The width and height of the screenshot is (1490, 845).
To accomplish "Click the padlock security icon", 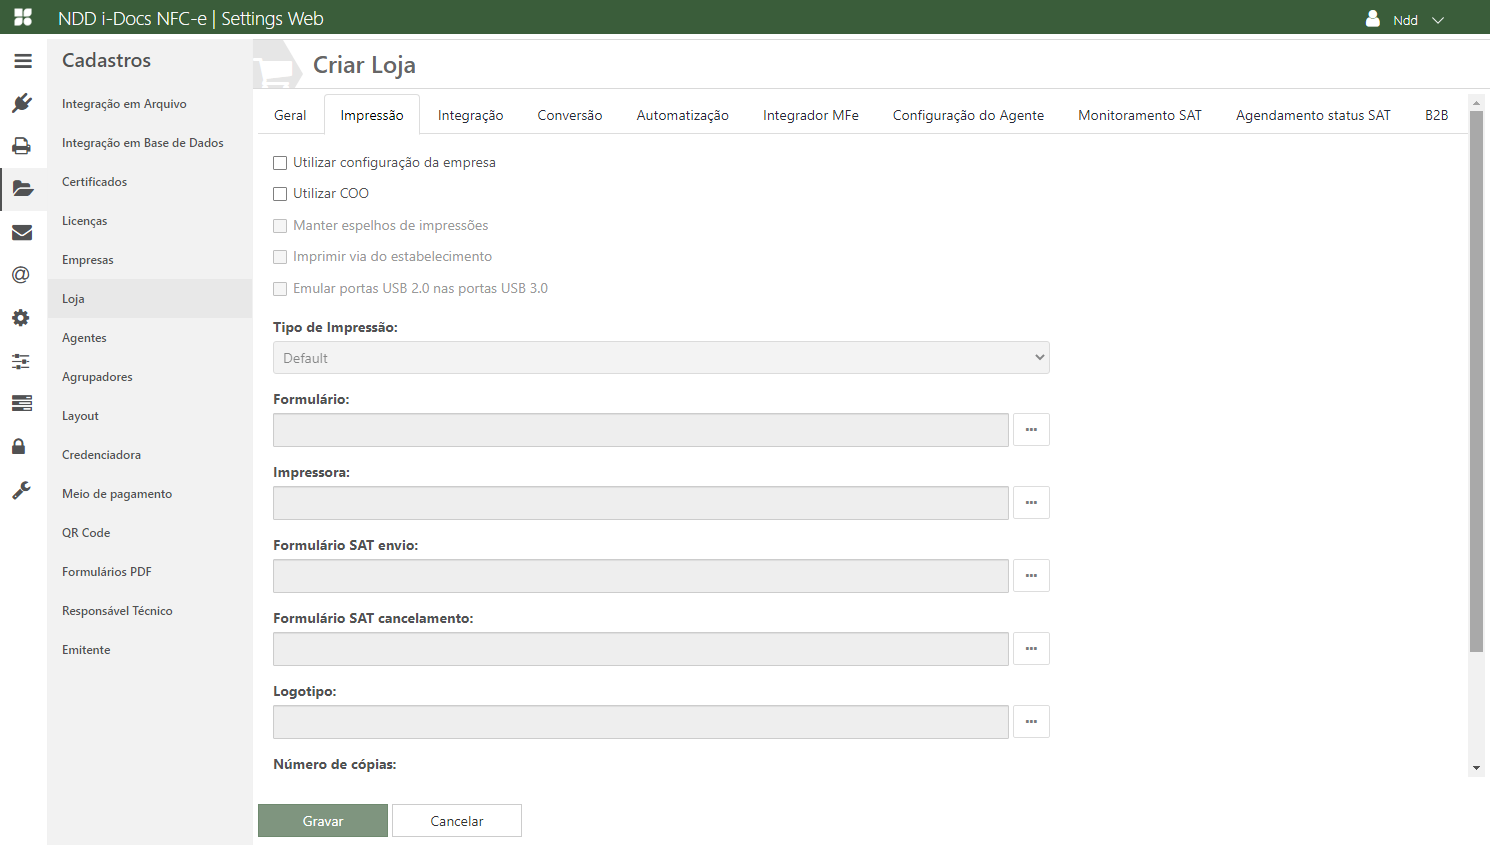I will pyautogui.click(x=19, y=446).
